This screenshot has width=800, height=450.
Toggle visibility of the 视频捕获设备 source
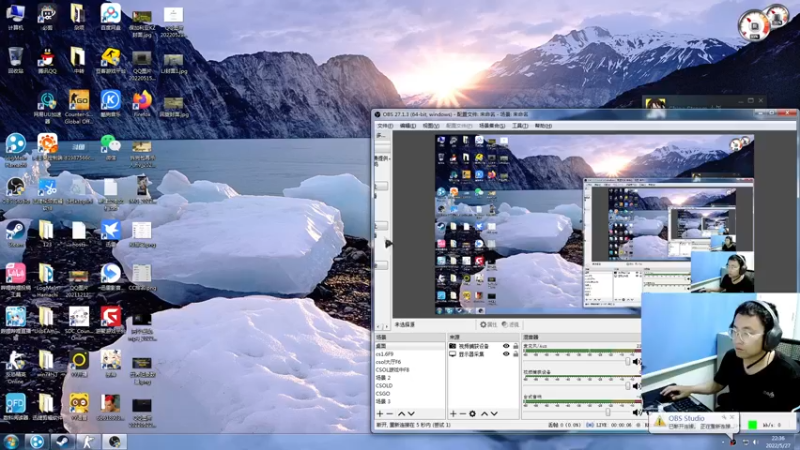[x=506, y=346]
